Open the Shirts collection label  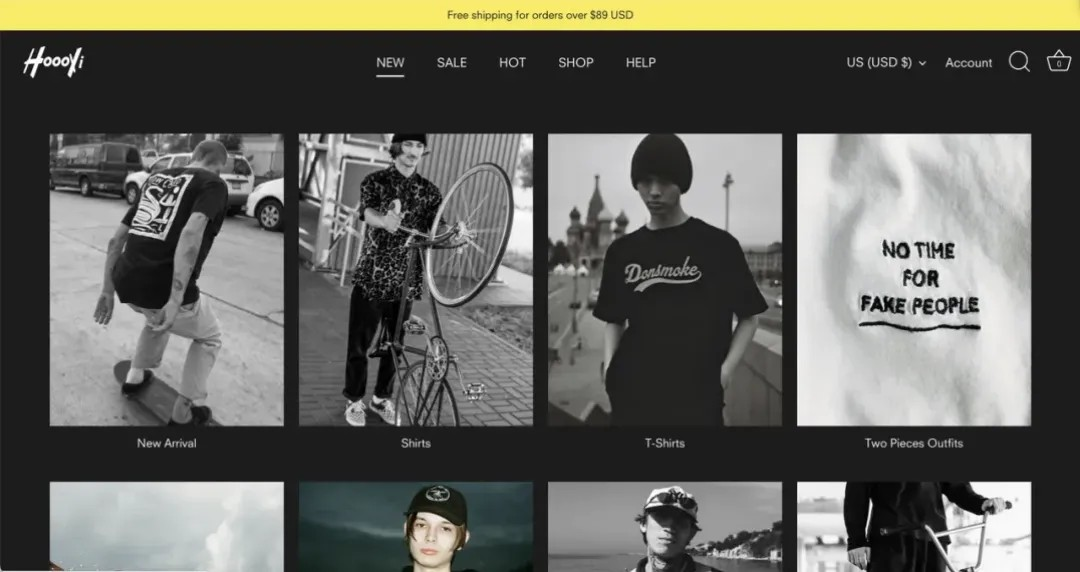tap(415, 443)
